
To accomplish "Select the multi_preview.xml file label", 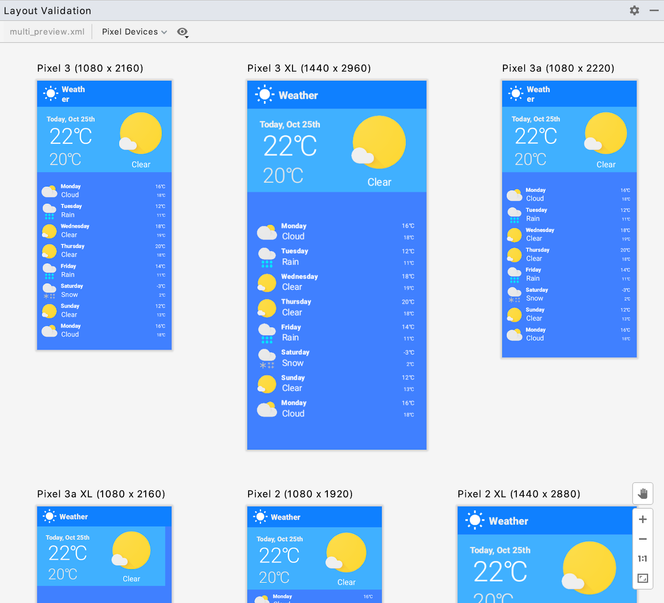I will click(x=47, y=32).
